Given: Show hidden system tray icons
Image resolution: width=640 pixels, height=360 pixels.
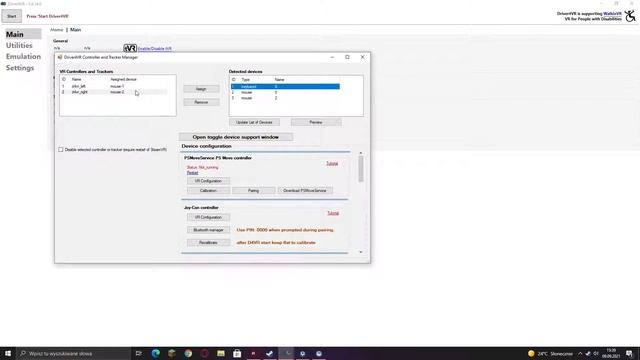Looking at the screenshot, I should [580, 353].
